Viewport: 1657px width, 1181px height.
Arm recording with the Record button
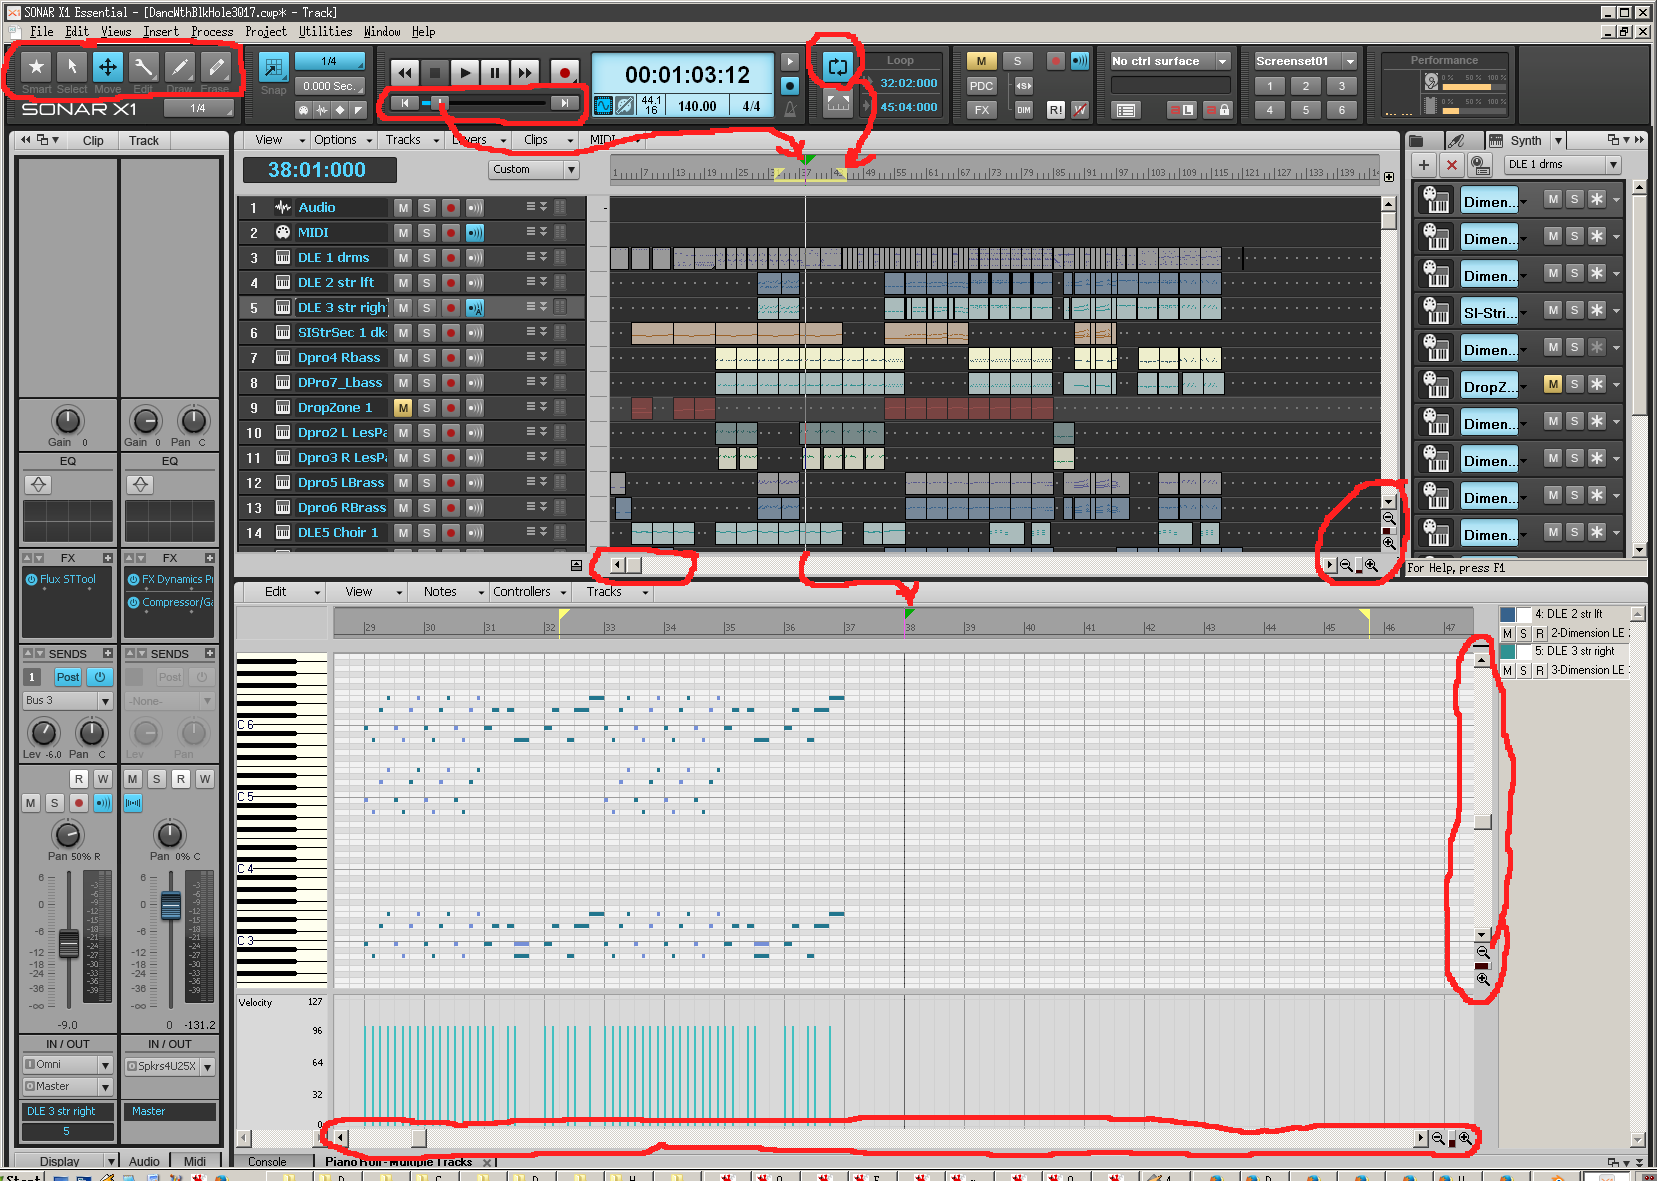pyautogui.click(x=564, y=72)
